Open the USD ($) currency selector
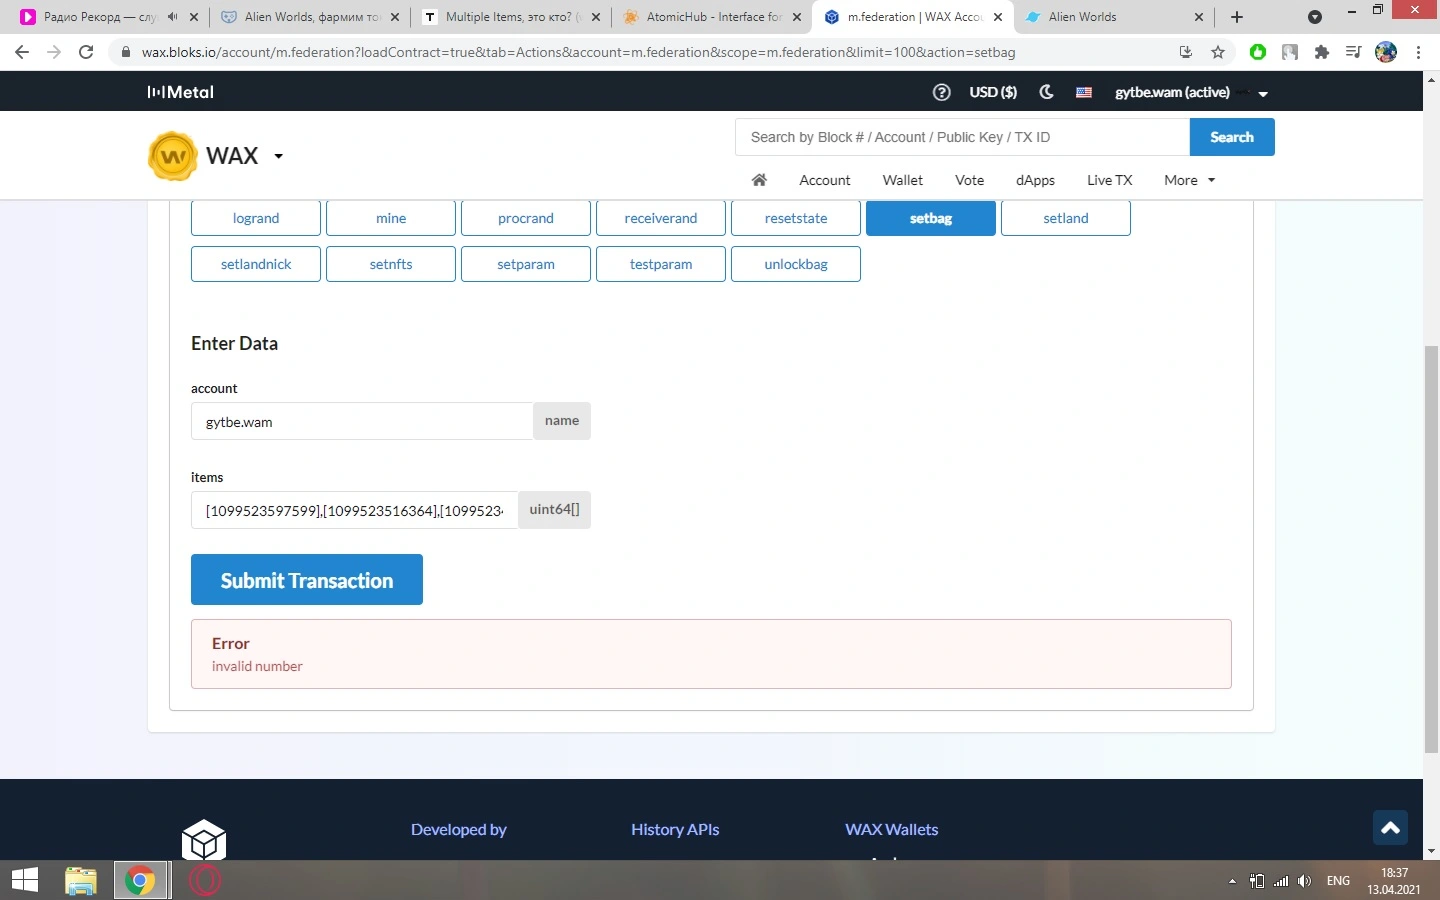Viewport: 1440px width, 900px height. (x=993, y=92)
